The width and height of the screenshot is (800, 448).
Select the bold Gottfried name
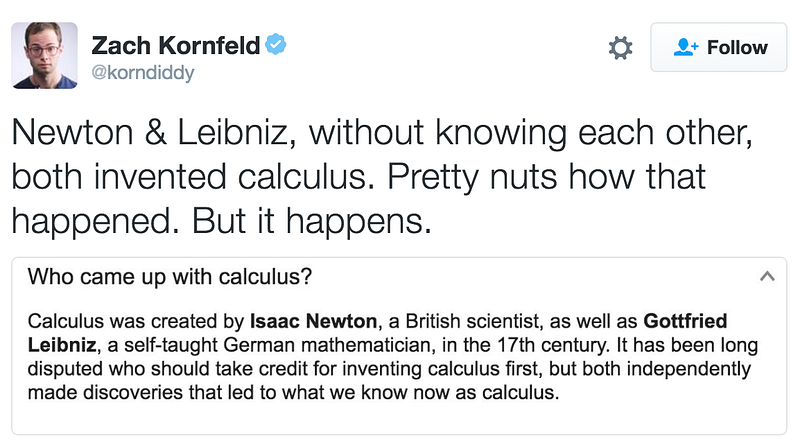tap(685, 321)
